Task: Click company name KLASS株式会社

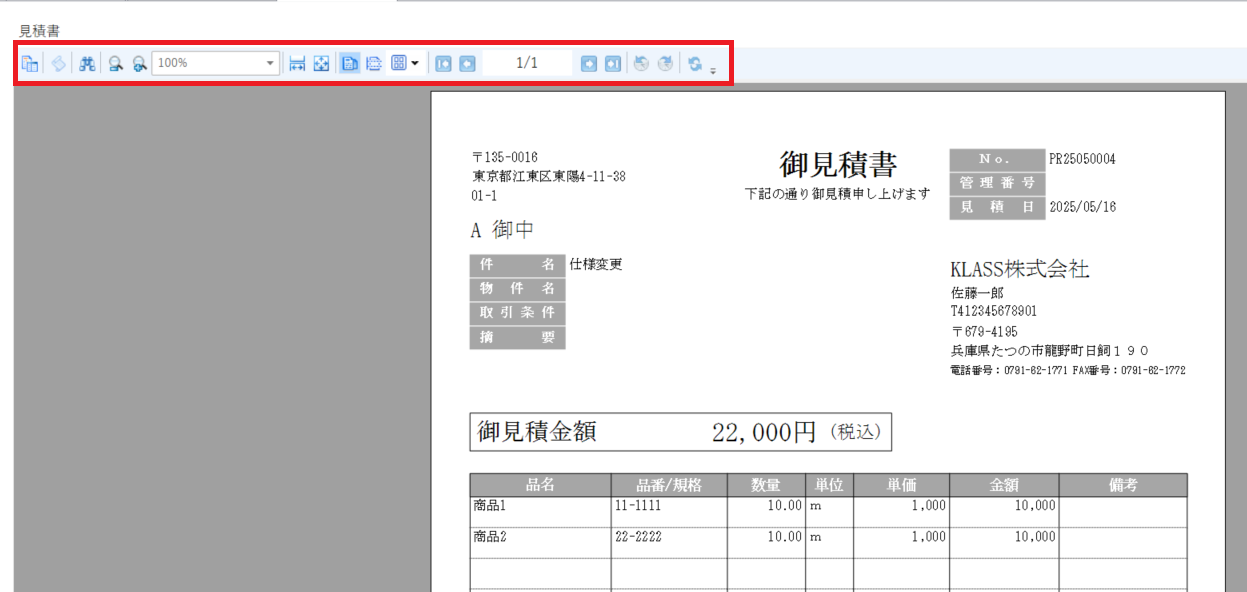Action: [x=1020, y=269]
